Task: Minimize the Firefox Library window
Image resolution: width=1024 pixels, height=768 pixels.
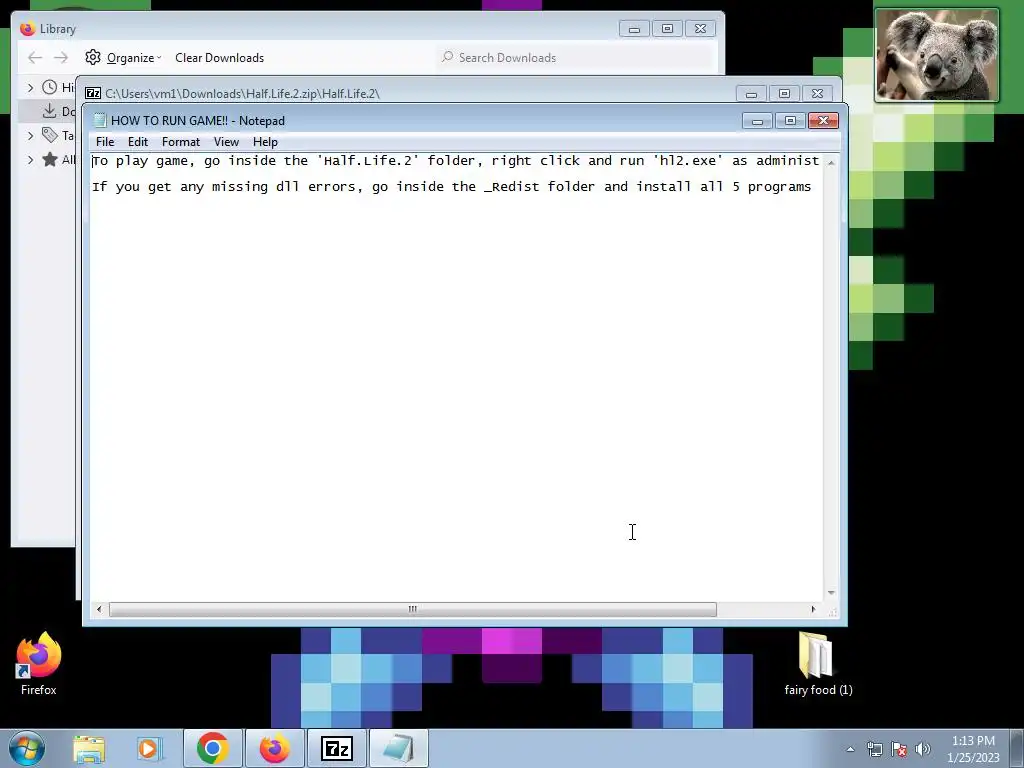Action: point(634,29)
